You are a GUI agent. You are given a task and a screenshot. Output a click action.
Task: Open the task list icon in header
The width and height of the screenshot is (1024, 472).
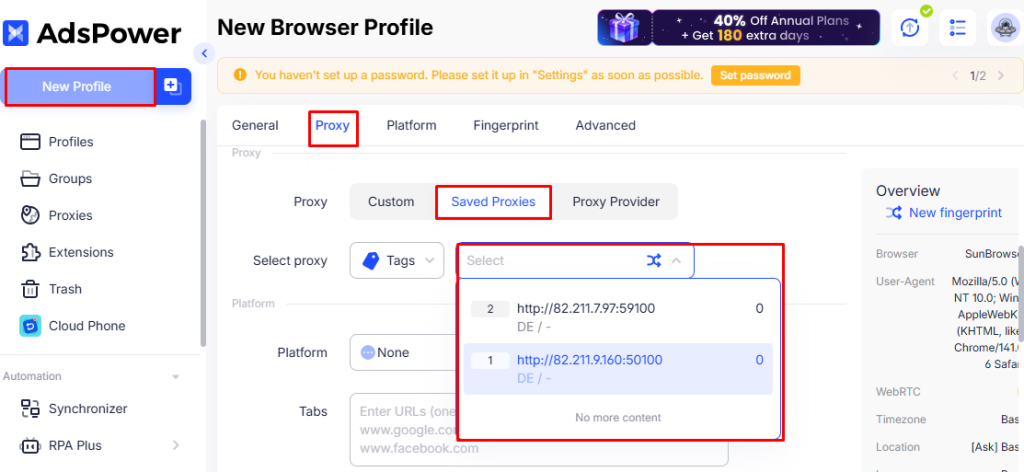(957, 27)
